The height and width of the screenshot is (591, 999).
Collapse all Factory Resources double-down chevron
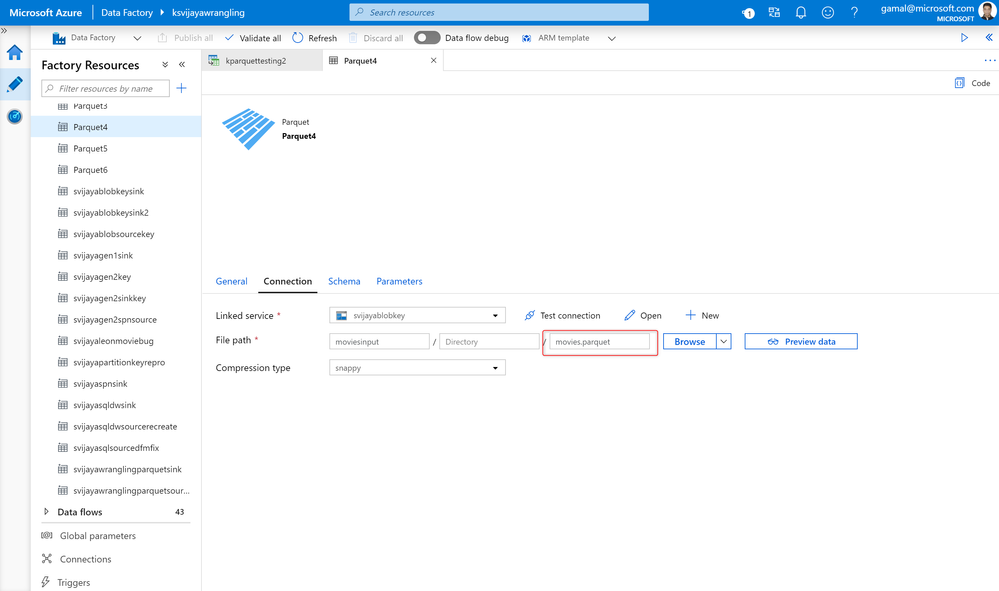tap(165, 65)
